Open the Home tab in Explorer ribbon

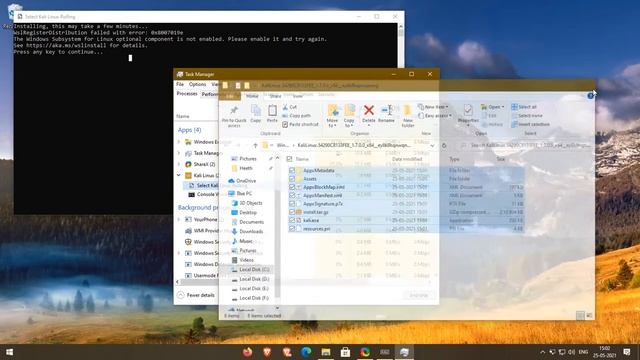click(x=252, y=96)
